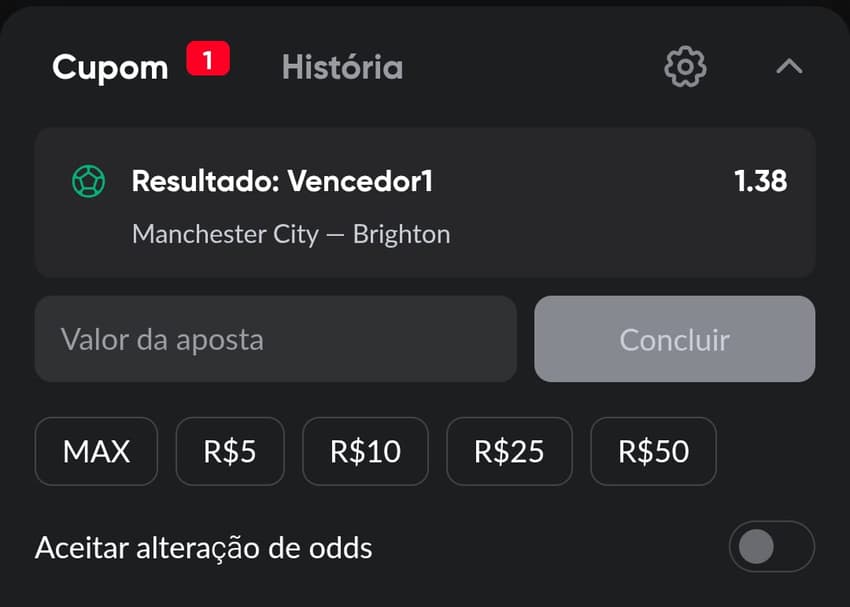Open the betting slip settings gear
This screenshot has width=850, height=607.
[x=685, y=67]
